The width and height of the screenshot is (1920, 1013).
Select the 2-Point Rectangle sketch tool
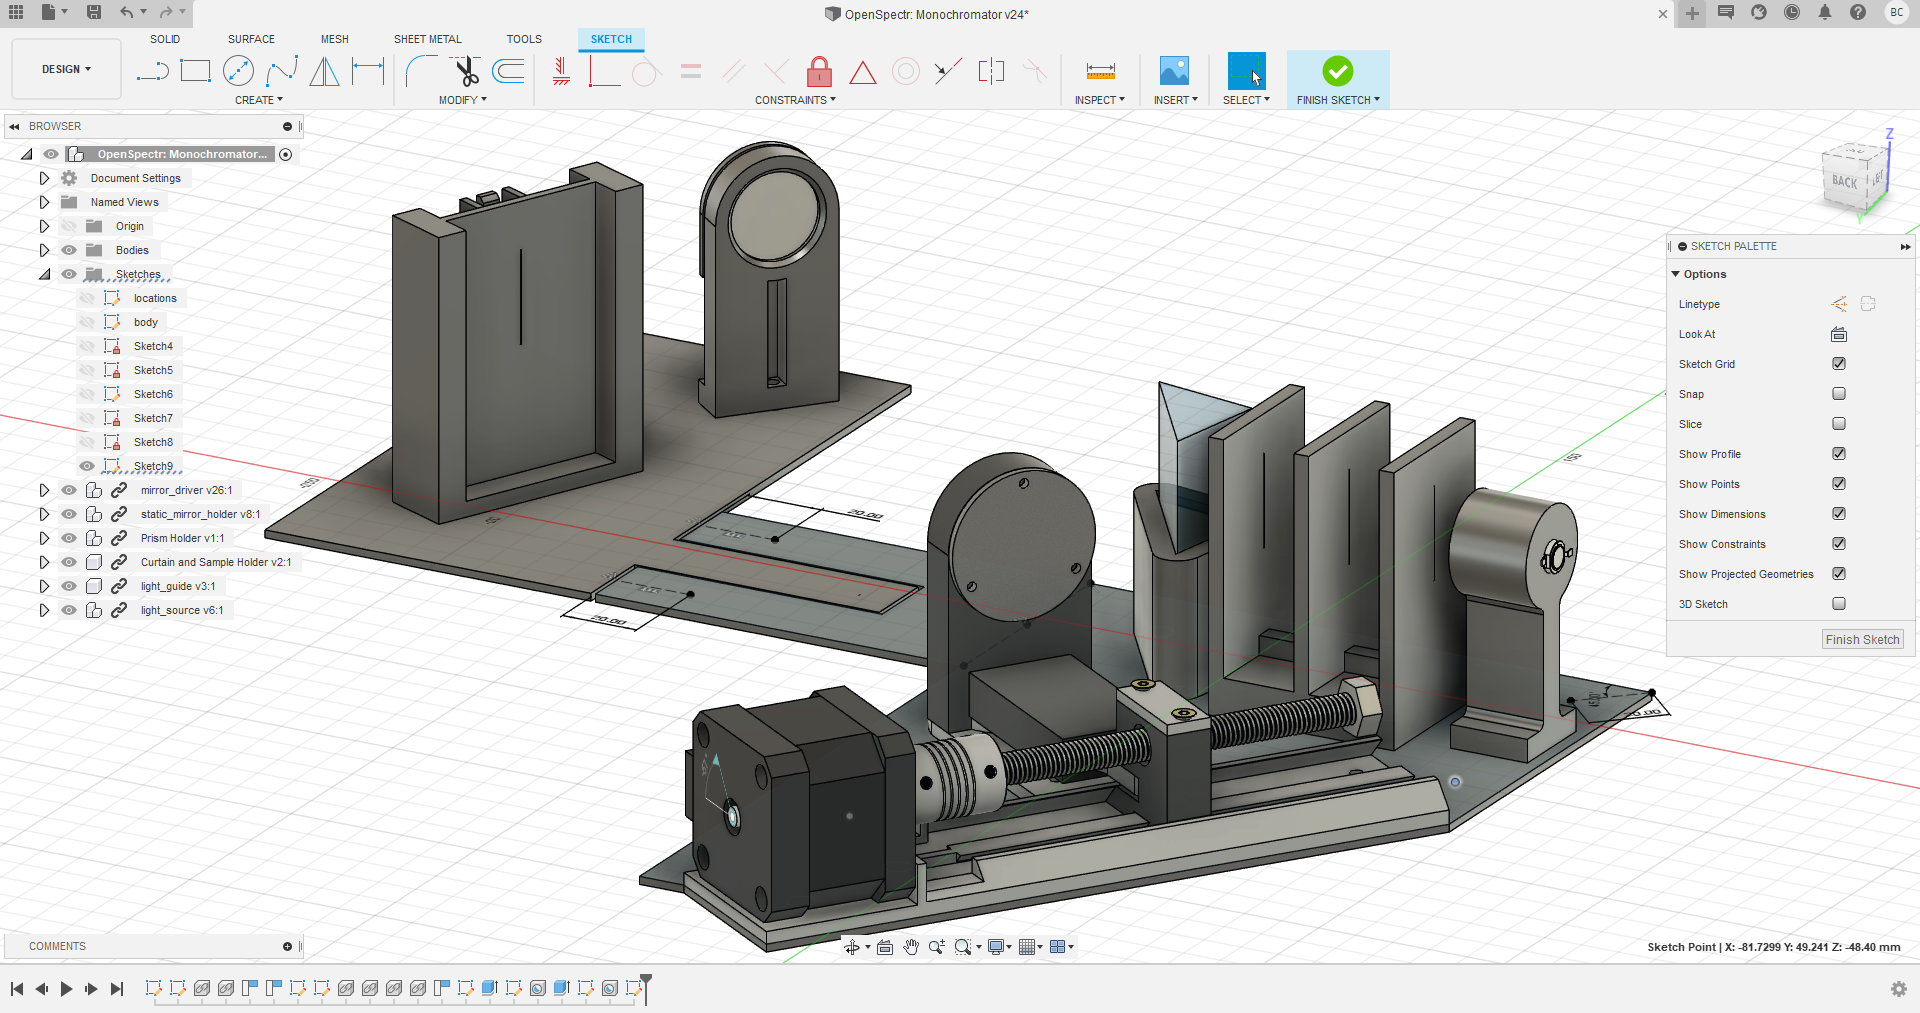(x=195, y=71)
